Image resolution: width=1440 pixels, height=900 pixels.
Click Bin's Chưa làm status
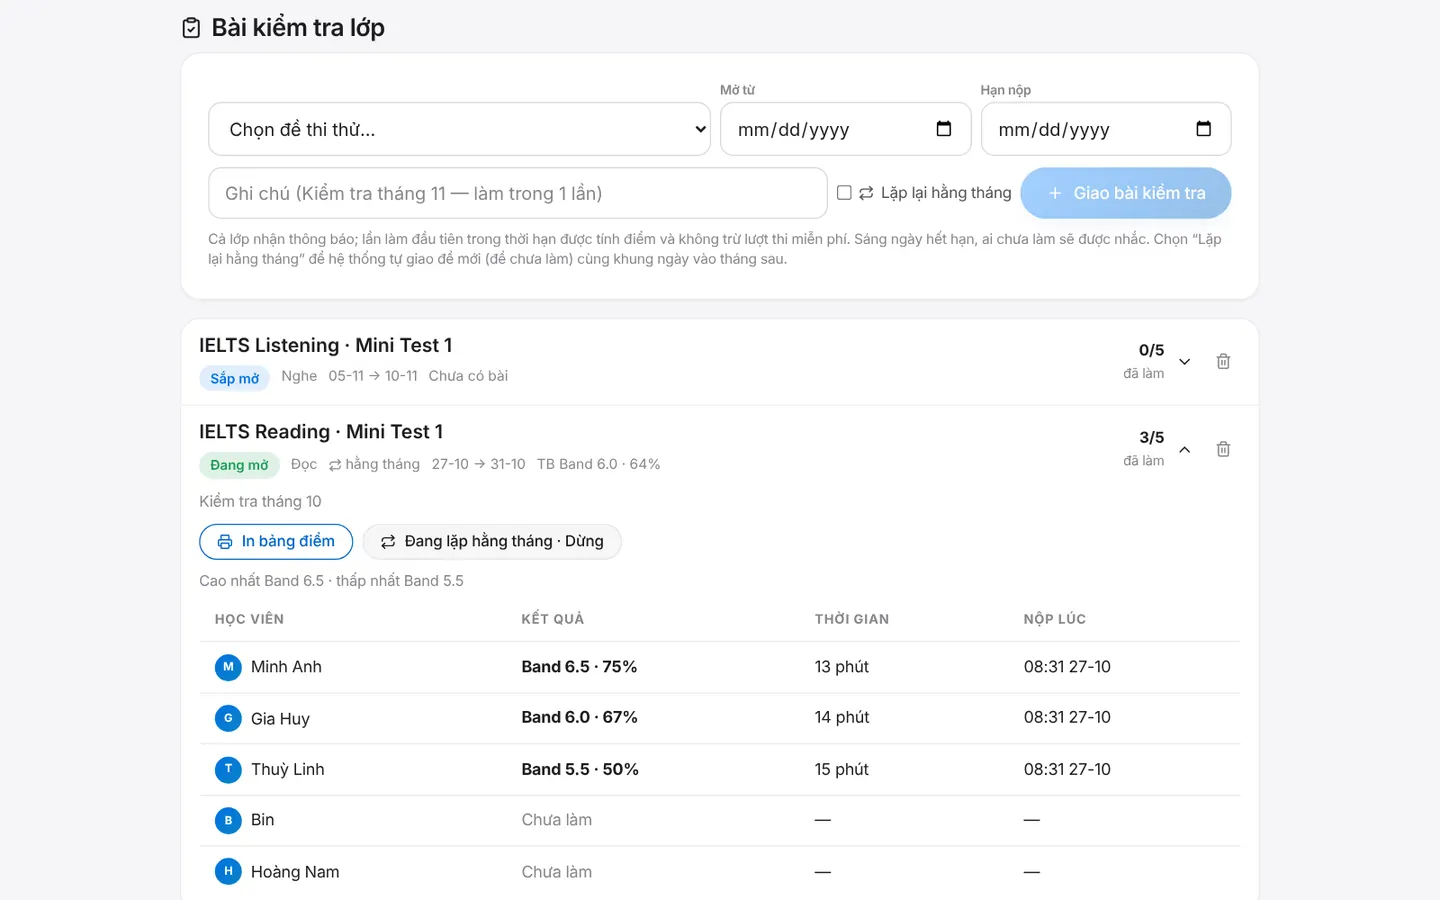(557, 820)
